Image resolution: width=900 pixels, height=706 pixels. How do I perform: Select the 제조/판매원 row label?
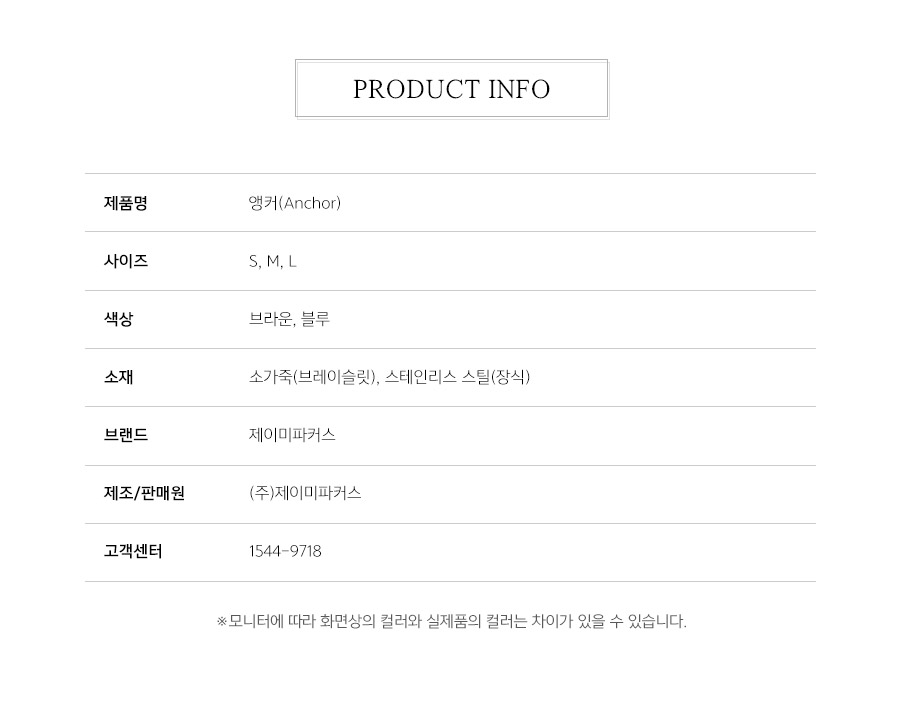tap(144, 493)
